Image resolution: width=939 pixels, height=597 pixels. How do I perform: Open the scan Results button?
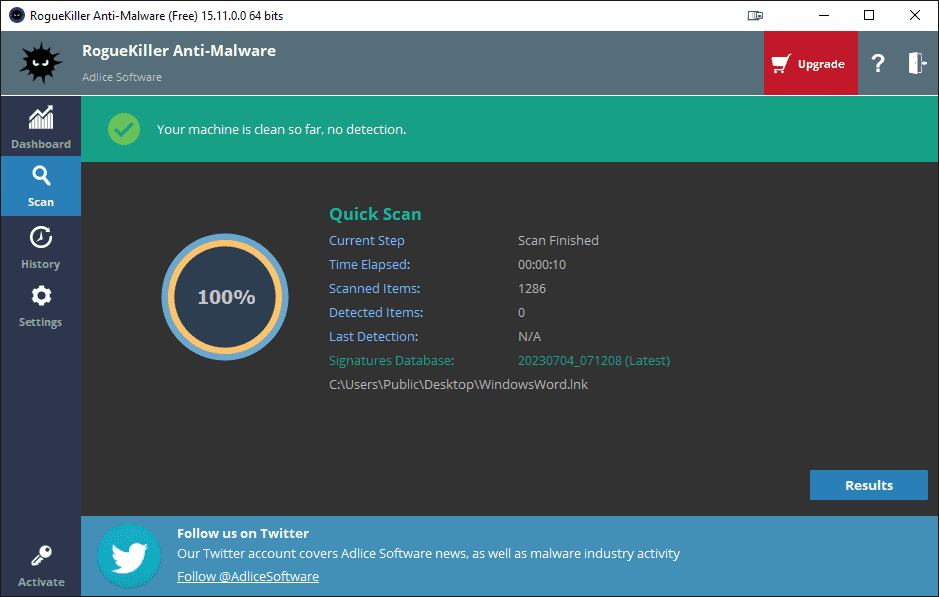[x=868, y=485]
